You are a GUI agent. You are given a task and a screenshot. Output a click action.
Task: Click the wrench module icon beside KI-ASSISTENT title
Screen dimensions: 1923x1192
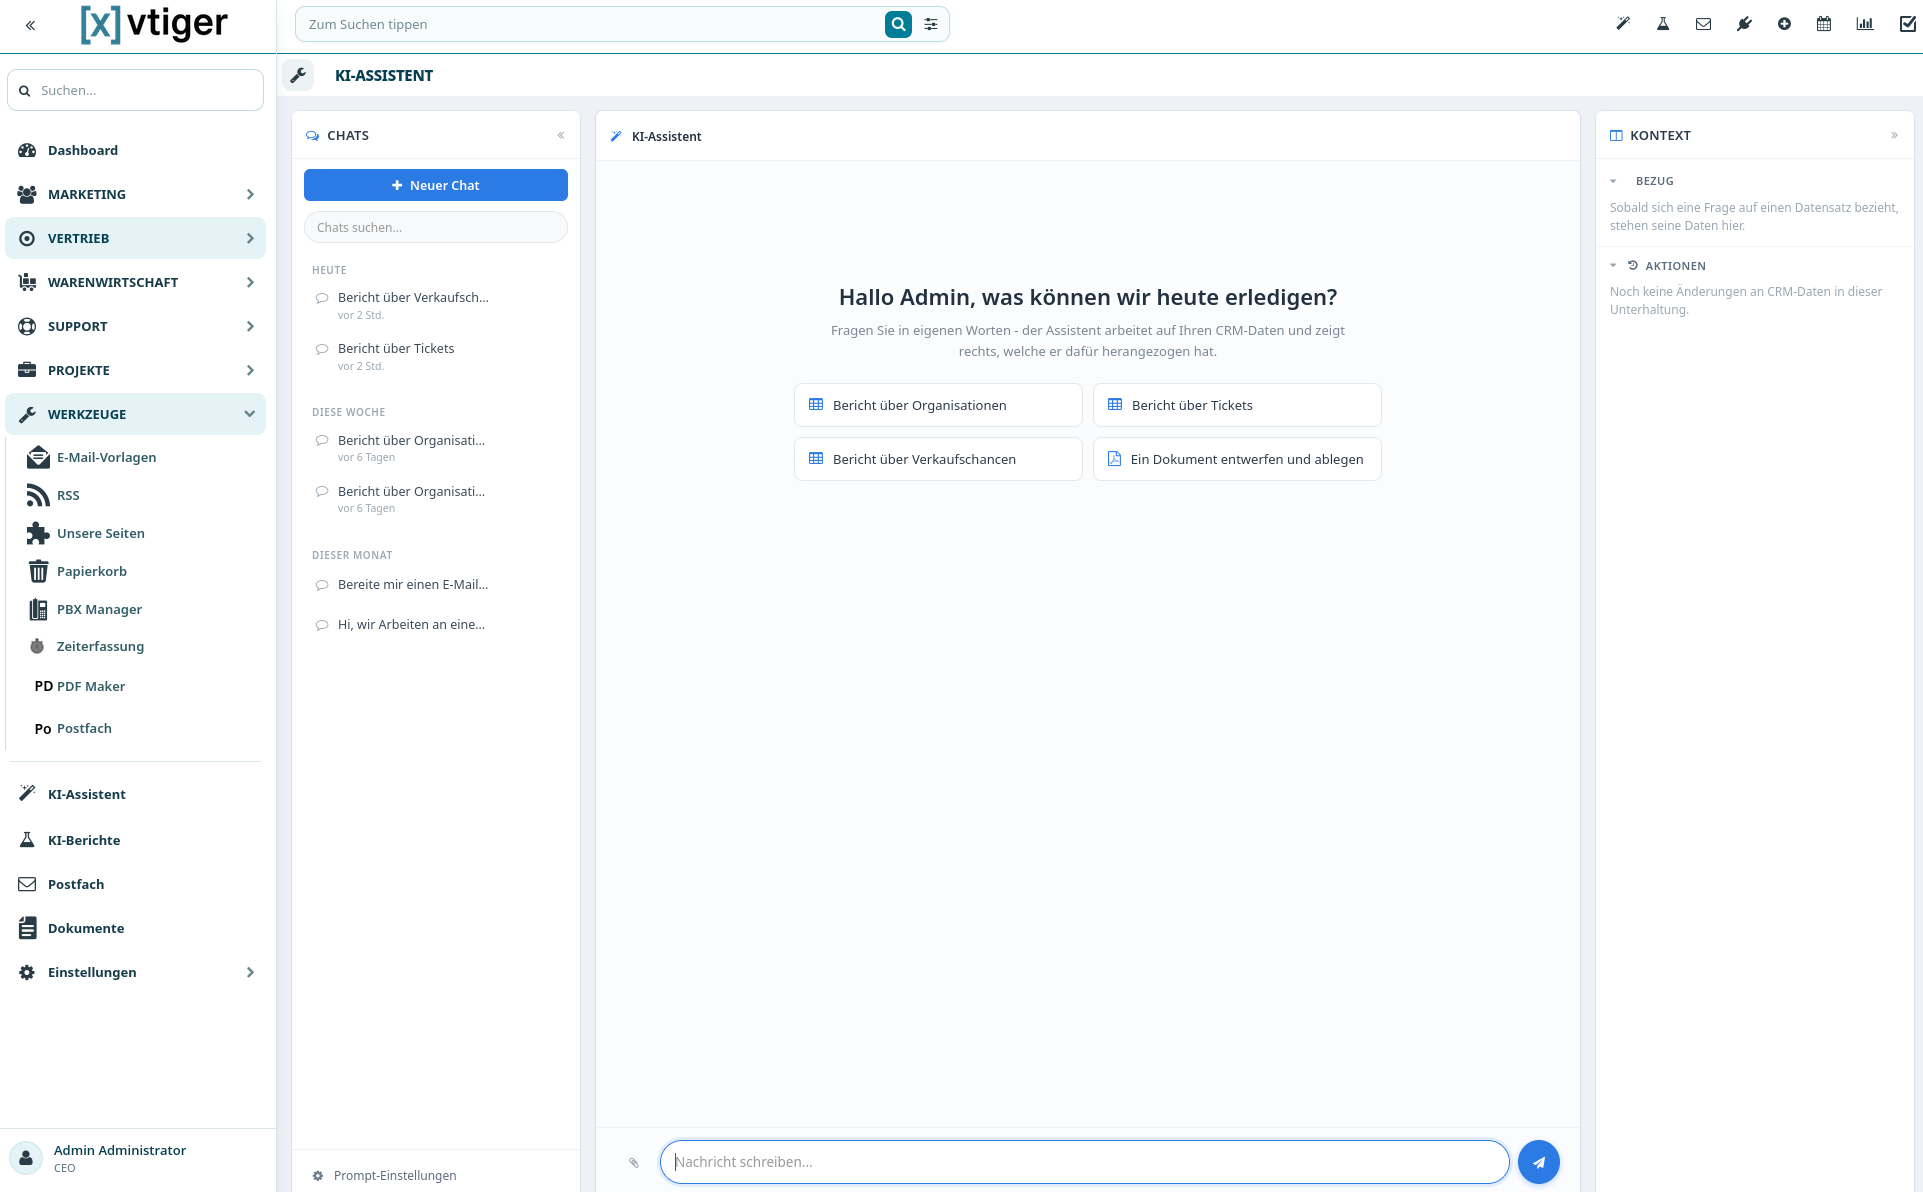tap(298, 75)
